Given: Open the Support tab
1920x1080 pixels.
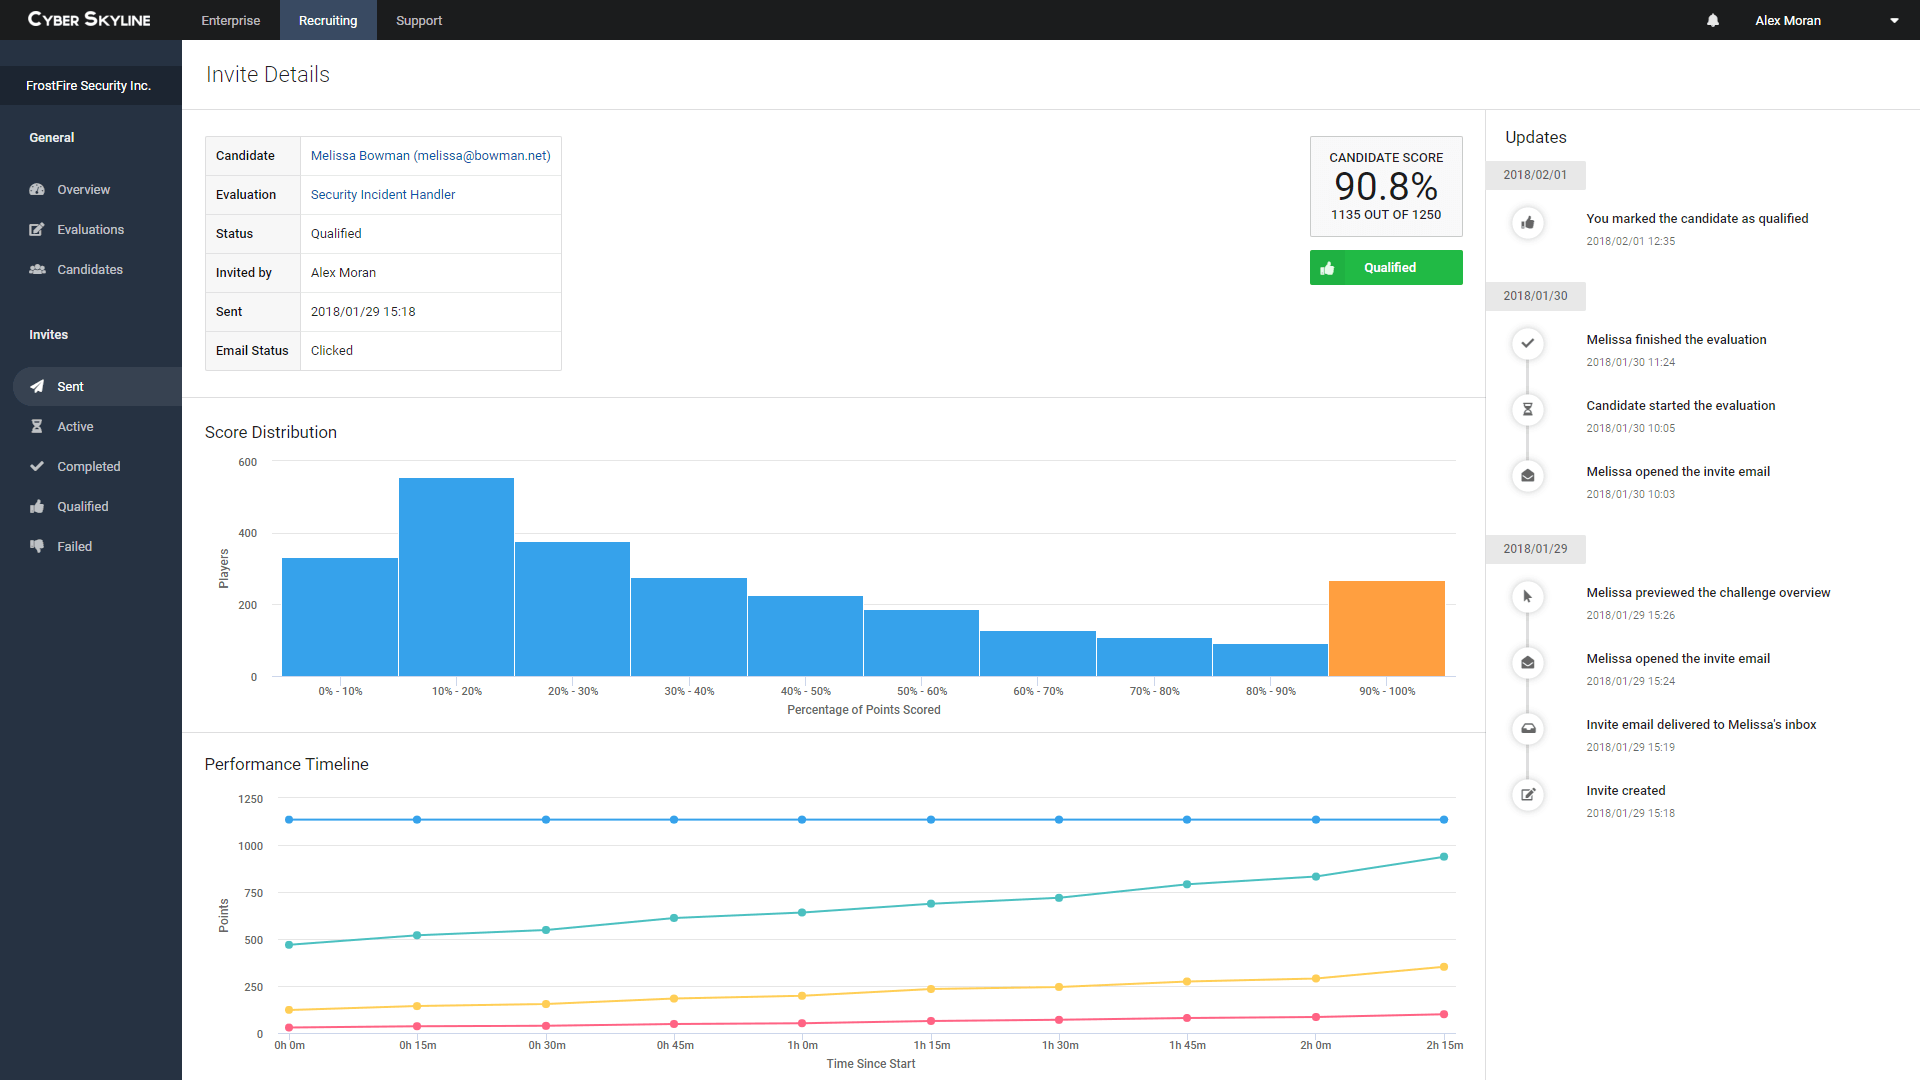Looking at the screenshot, I should click(418, 20).
